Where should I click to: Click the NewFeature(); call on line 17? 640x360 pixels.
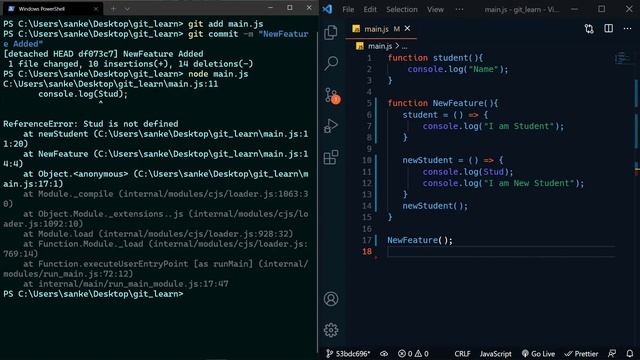pos(420,240)
